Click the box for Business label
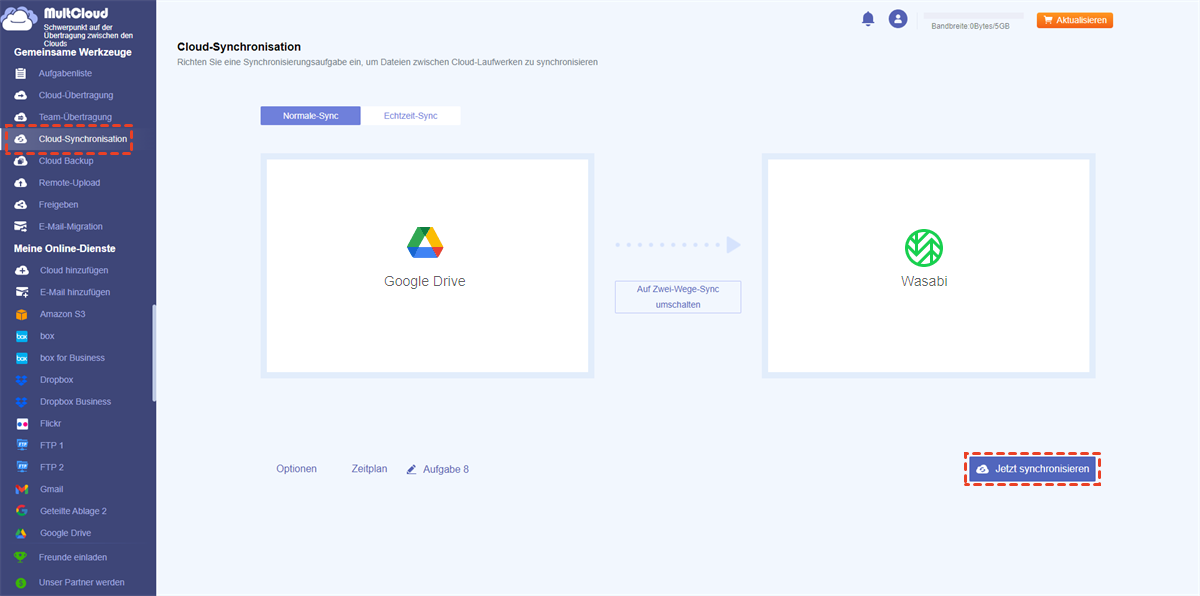1200x596 pixels. 72,358
